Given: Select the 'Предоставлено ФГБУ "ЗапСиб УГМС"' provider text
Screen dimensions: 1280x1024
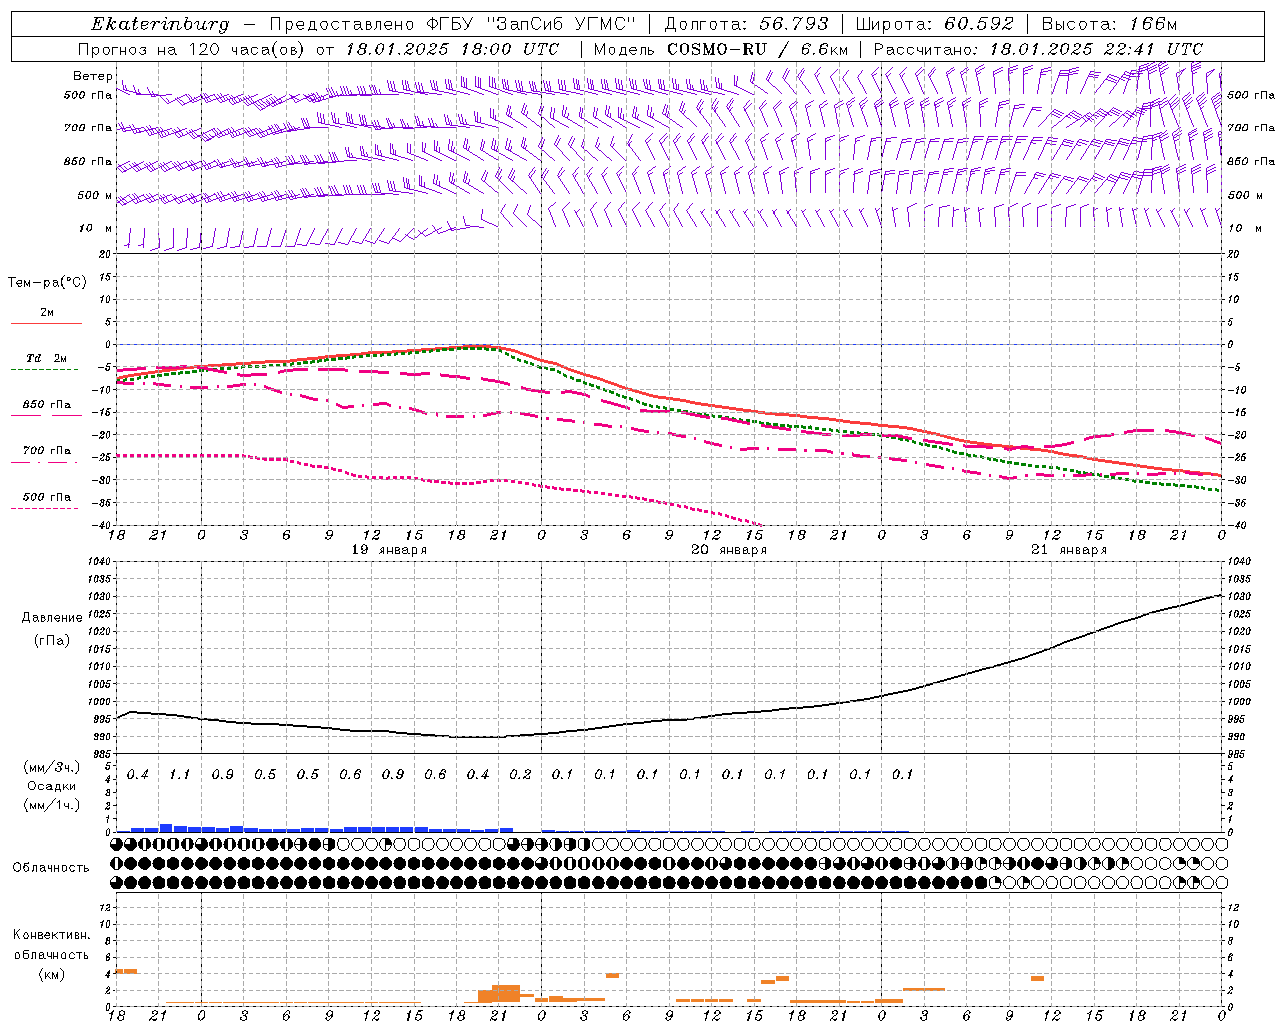Looking at the screenshot, I should coord(454,24).
